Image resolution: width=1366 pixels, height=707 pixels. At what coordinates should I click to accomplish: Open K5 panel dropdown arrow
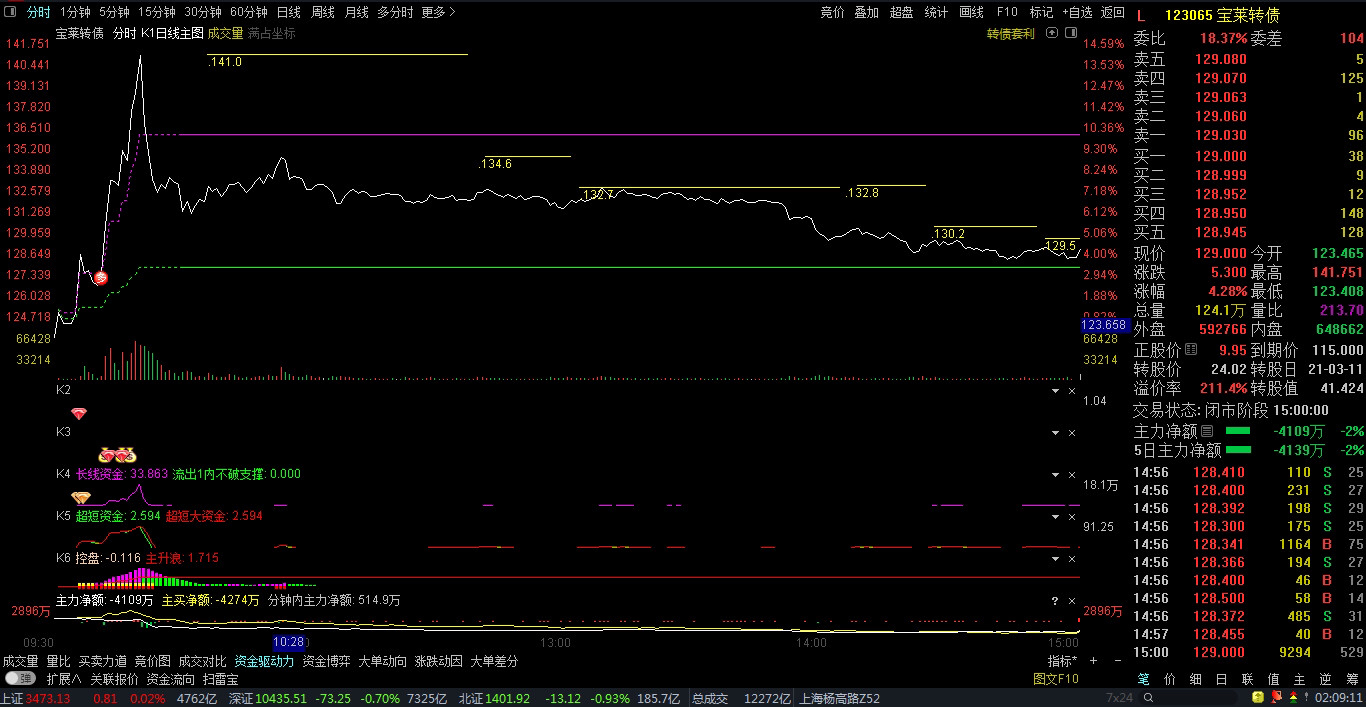(x=1054, y=517)
